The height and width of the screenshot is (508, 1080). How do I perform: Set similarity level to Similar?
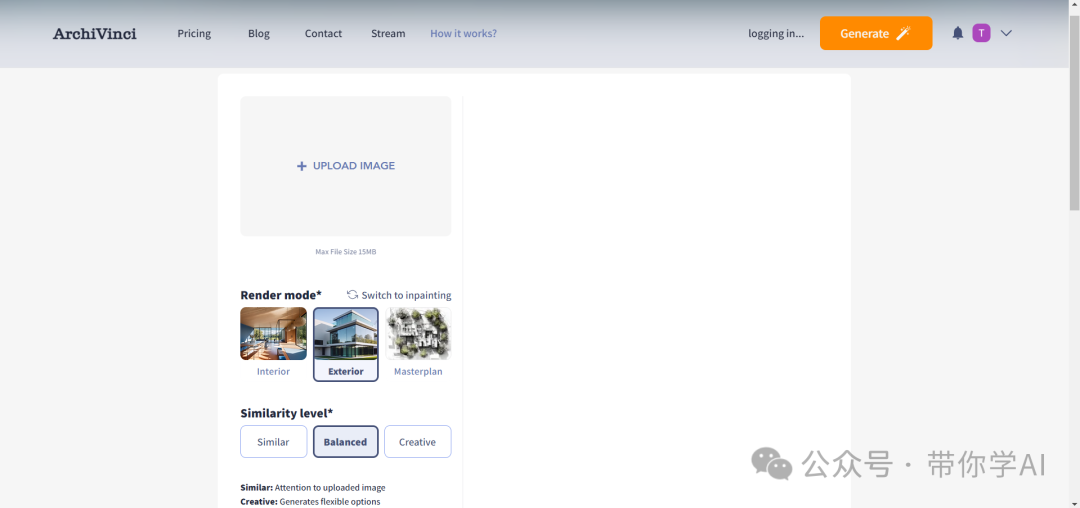[273, 442]
